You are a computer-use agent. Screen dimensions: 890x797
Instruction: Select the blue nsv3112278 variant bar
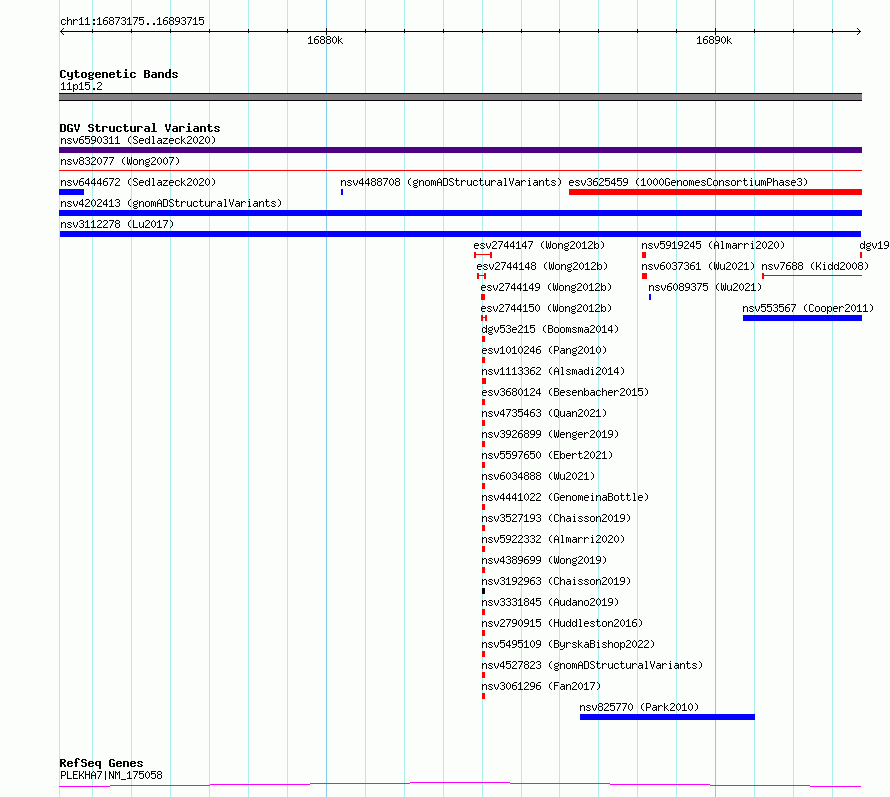click(x=460, y=234)
